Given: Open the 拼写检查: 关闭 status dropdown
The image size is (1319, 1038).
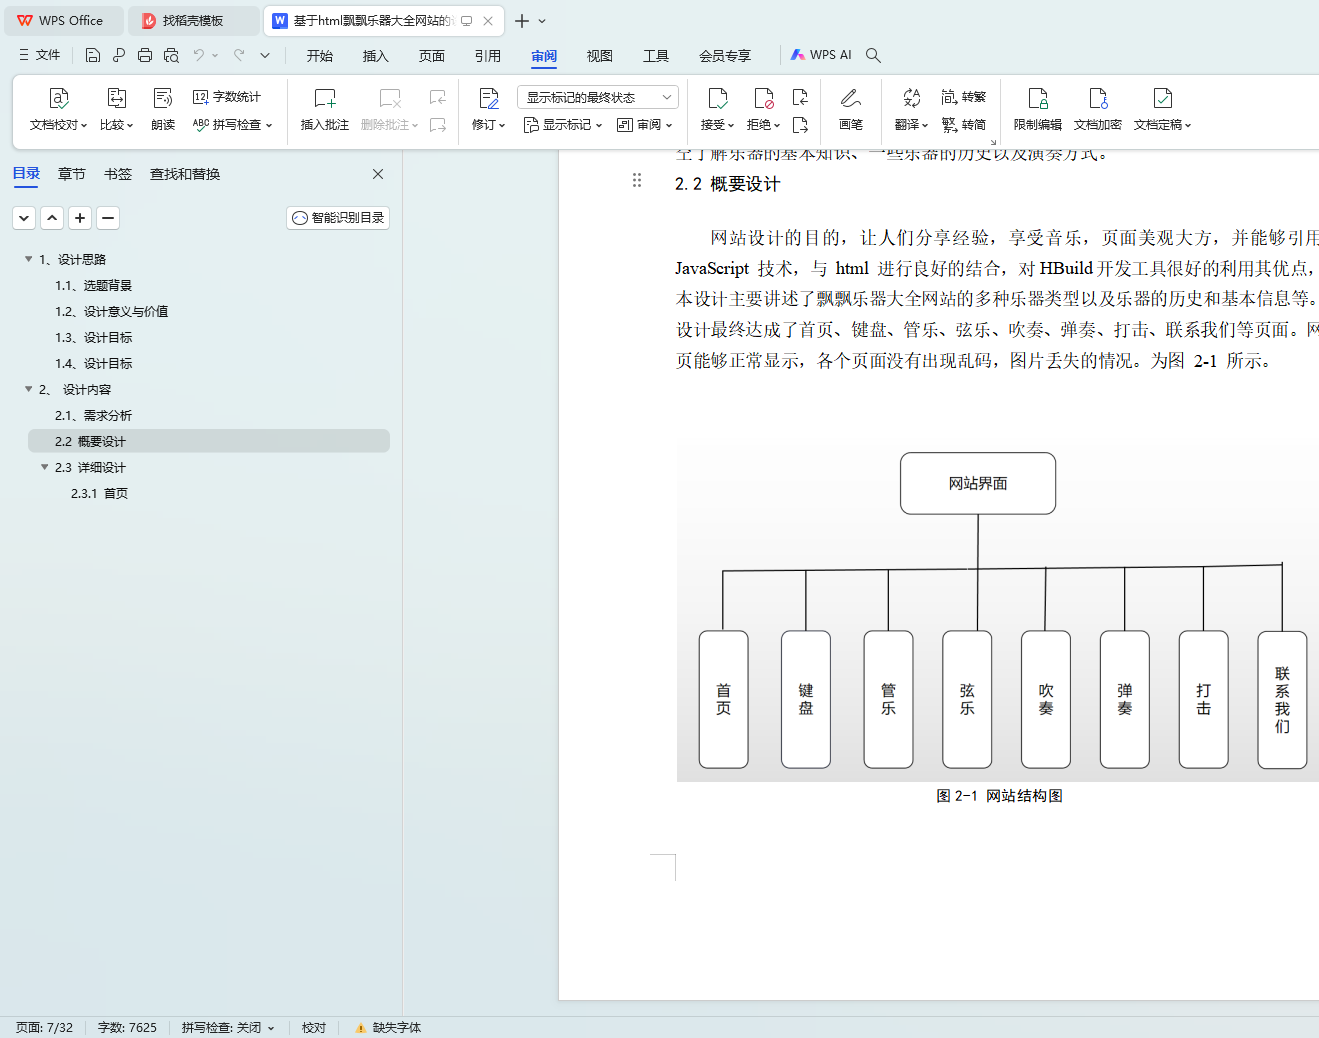Looking at the screenshot, I should pos(228,1027).
